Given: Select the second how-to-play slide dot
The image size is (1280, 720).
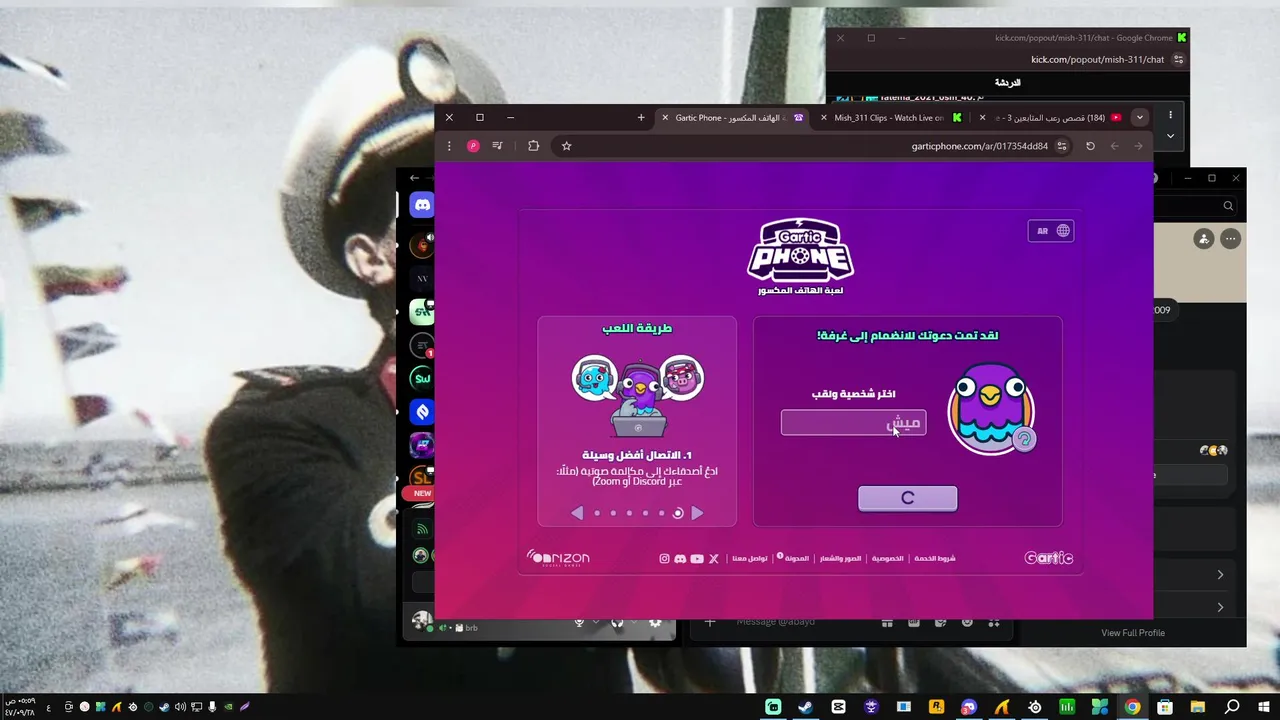Looking at the screenshot, I should [613, 513].
